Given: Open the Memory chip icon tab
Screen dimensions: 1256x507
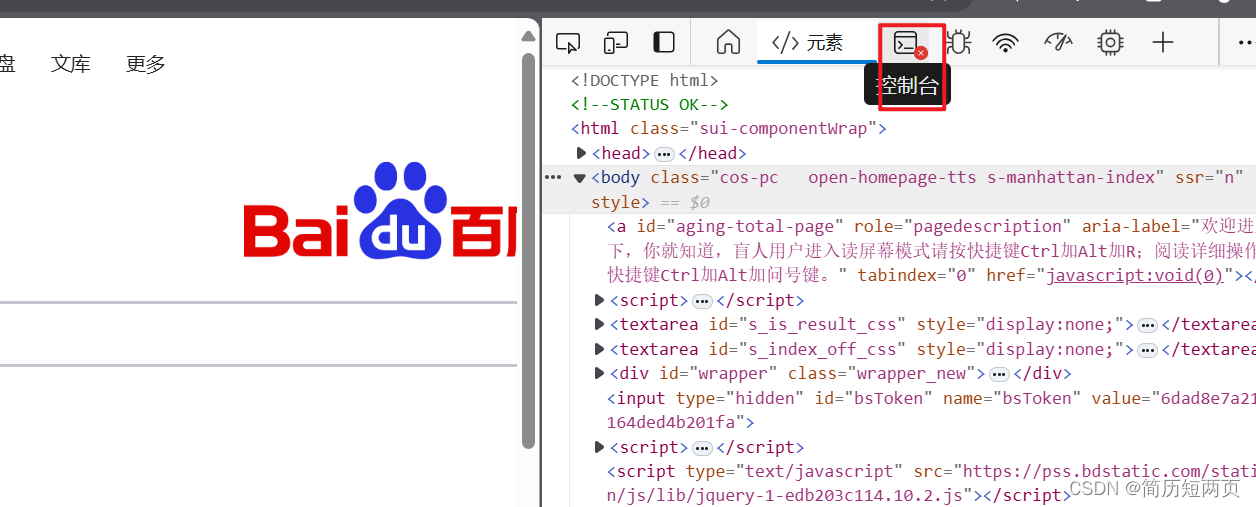Looking at the screenshot, I should pyautogui.click(x=1110, y=42).
